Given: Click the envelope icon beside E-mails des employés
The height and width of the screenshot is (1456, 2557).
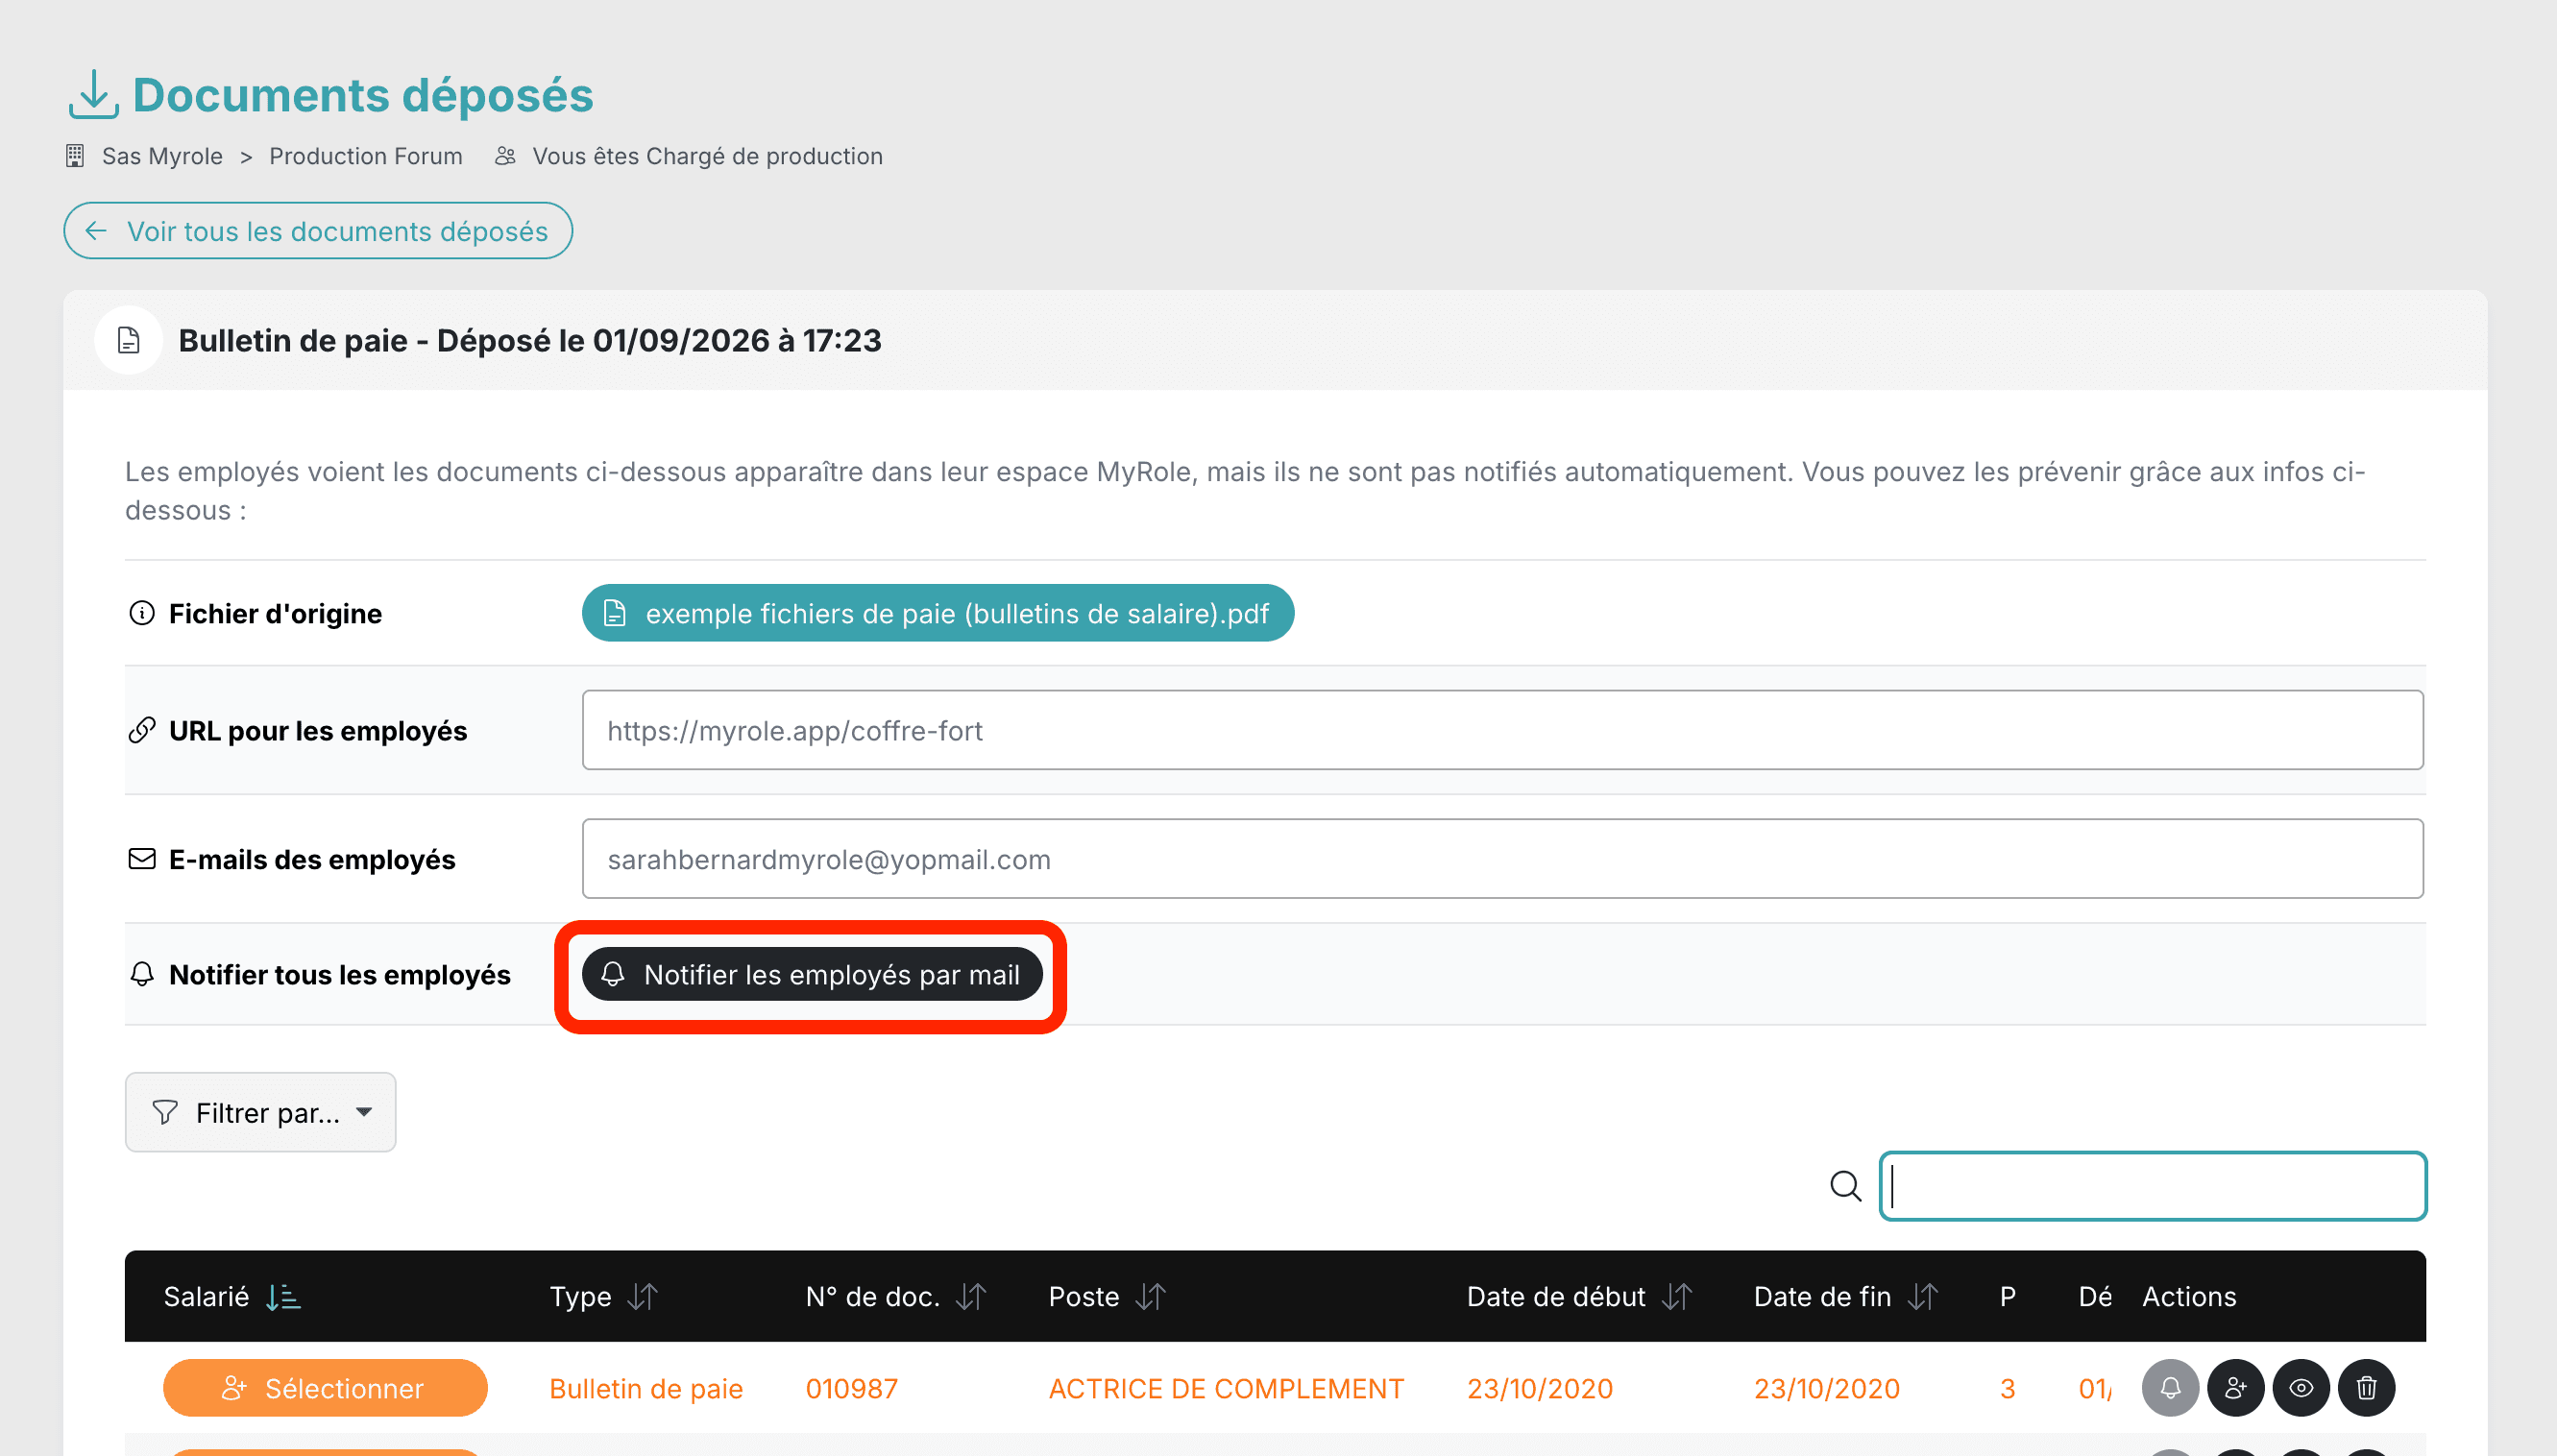Looking at the screenshot, I should 142,859.
